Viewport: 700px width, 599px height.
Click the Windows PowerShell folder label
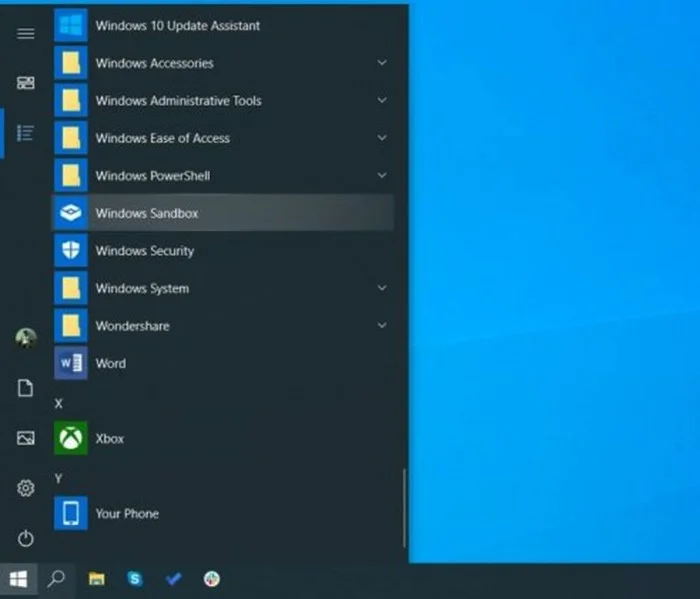point(153,176)
